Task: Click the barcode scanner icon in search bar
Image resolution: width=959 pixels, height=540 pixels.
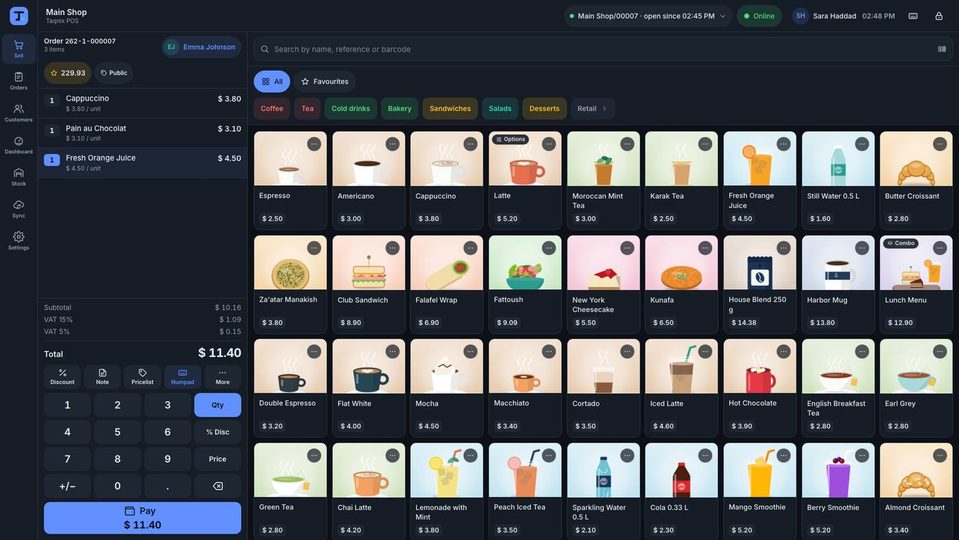Action: (942, 49)
